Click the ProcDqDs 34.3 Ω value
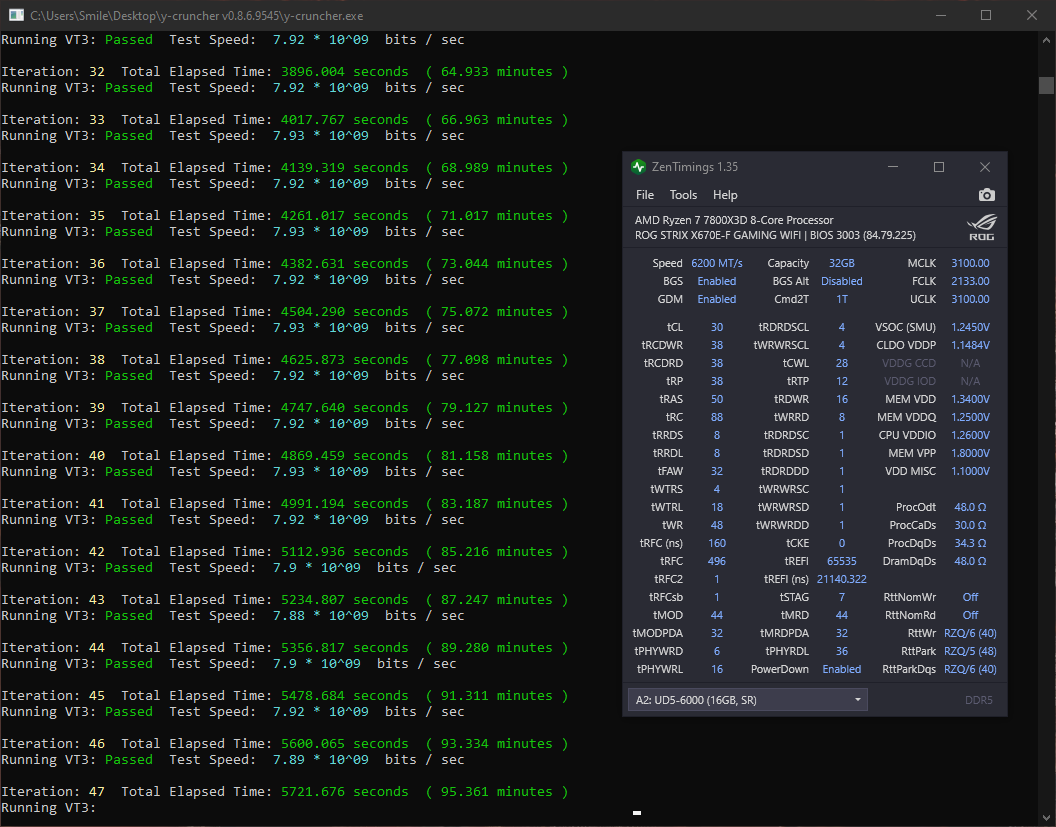This screenshot has height=827, width=1056. click(970, 543)
